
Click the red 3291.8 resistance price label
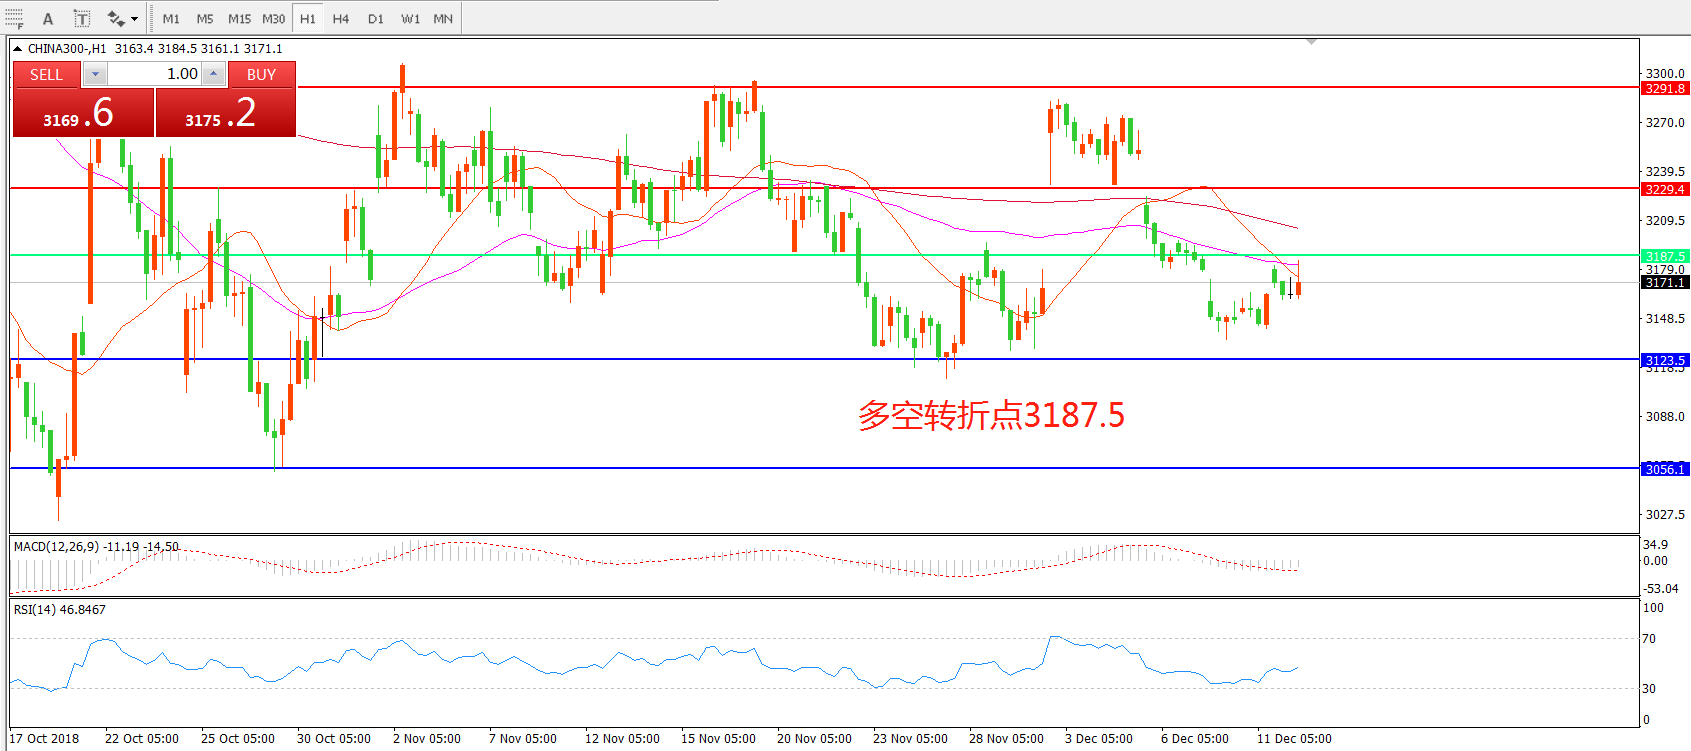tap(1664, 88)
